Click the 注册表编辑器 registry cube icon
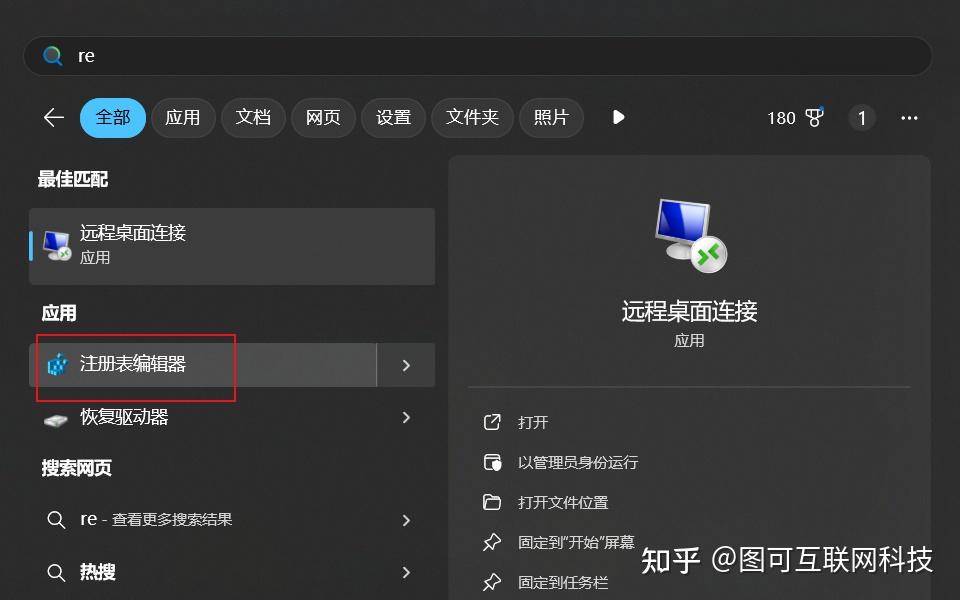Viewport: 960px width, 600px height. [58, 365]
